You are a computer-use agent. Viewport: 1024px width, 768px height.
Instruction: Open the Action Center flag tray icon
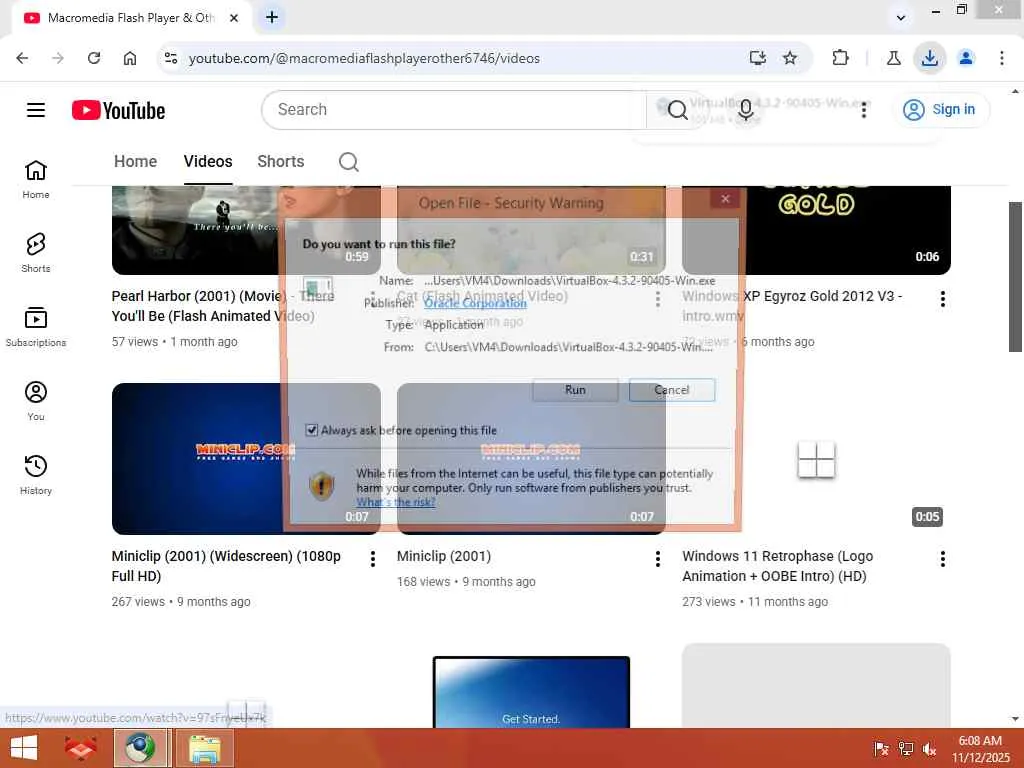pyautogui.click(x=881, y=749)
